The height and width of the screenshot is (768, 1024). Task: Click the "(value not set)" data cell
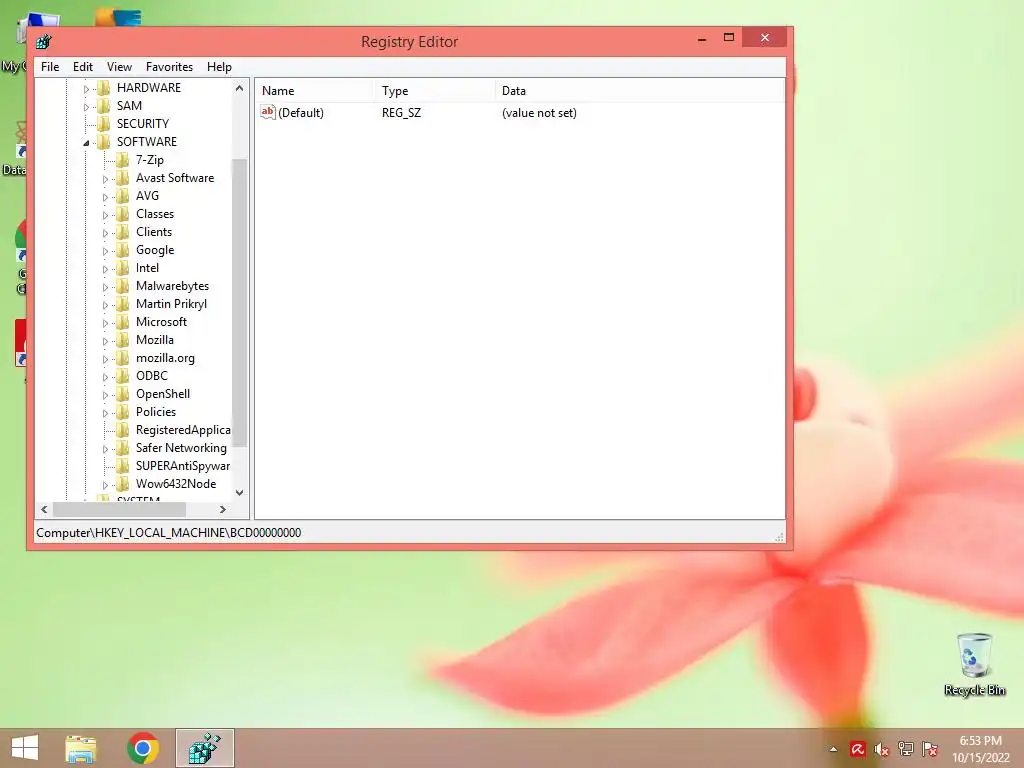click(539, 113)
